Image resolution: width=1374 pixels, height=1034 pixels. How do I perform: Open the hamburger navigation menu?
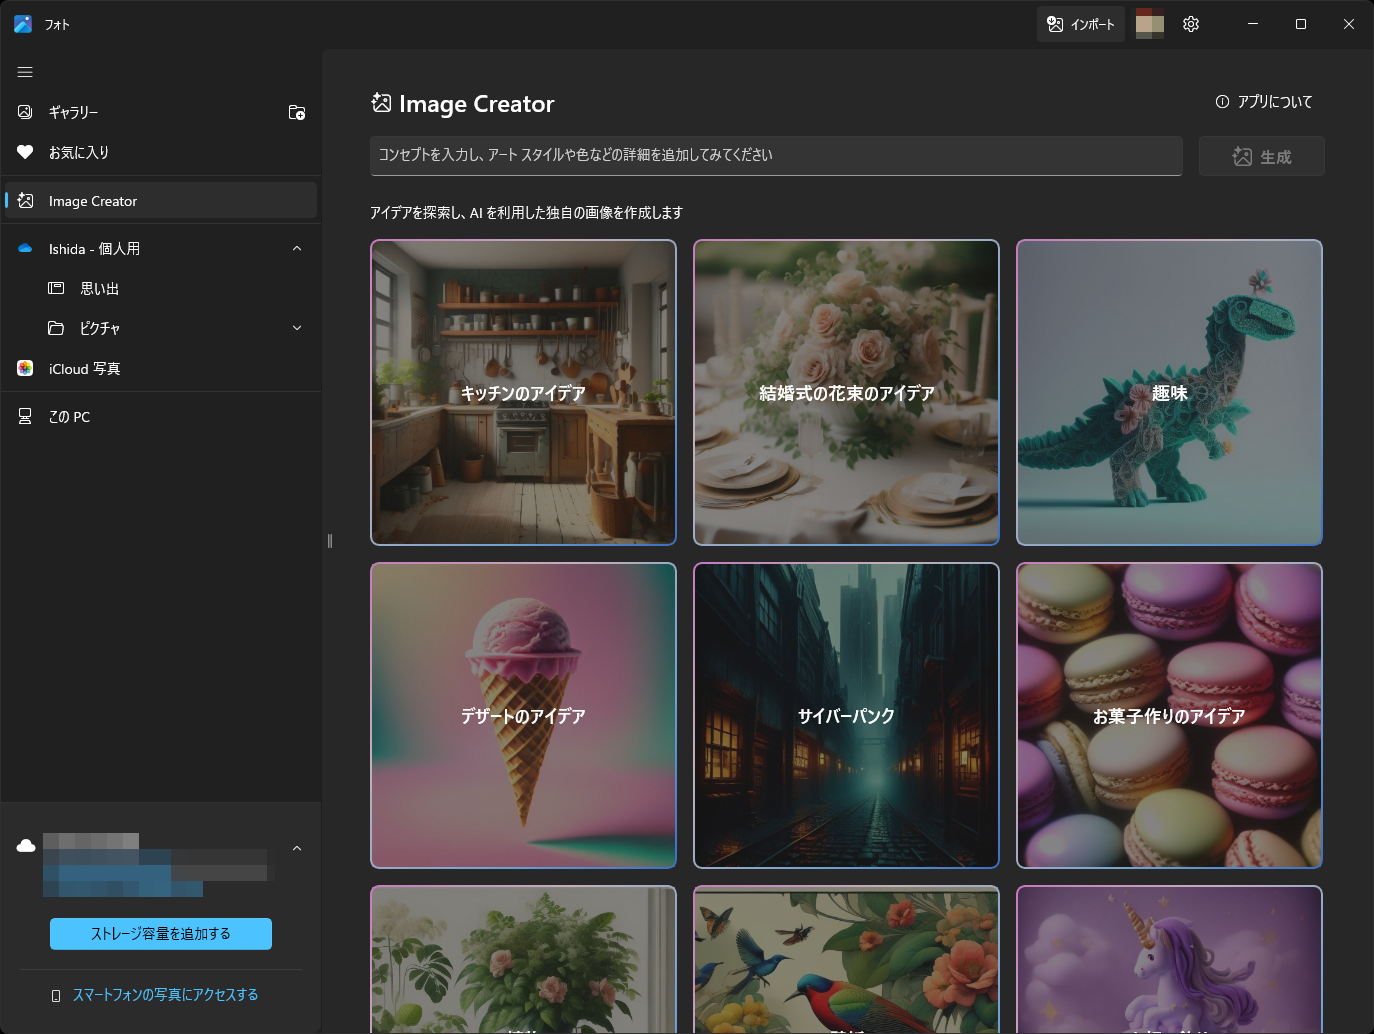pos(25,71)
